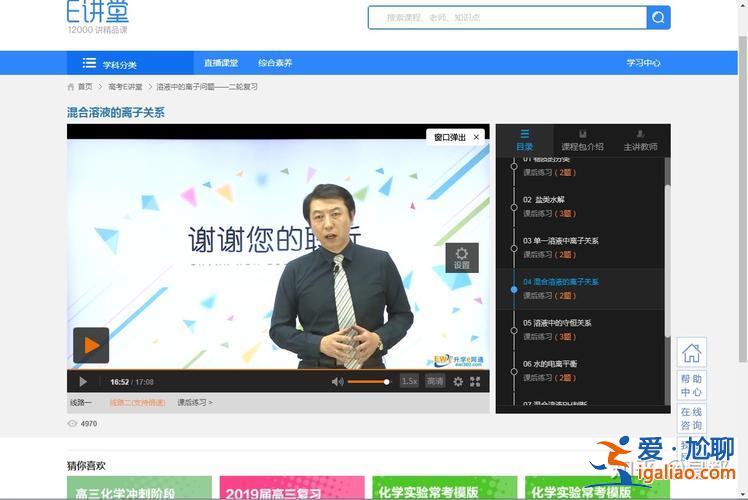748x500 pixels.
Task: Open the 1.5x playback speed selector
Action: tap(409, 381)
